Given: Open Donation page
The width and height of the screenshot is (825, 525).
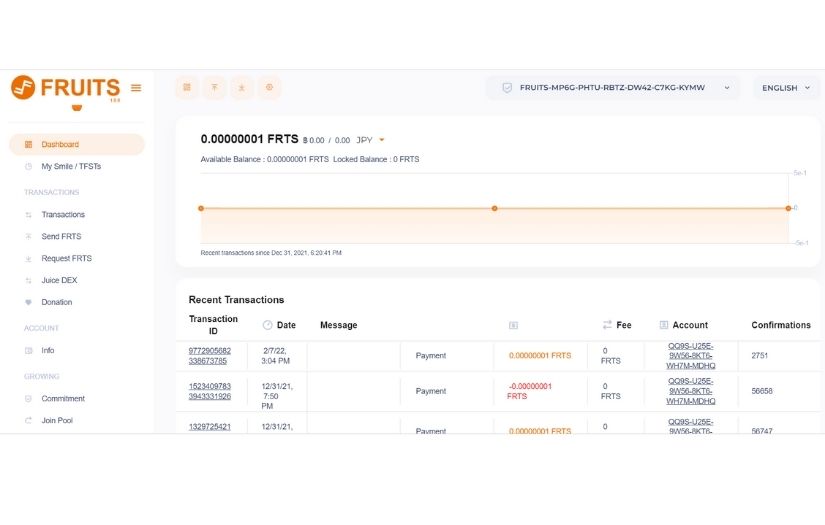Looking at the screenshot, I should tap(57, 302).
